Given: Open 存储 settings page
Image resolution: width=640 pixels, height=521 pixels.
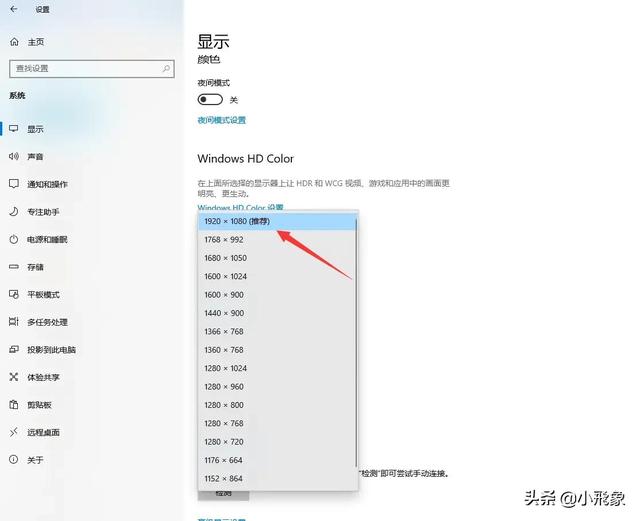Looking at the screenshot, I should click(35, 267).
